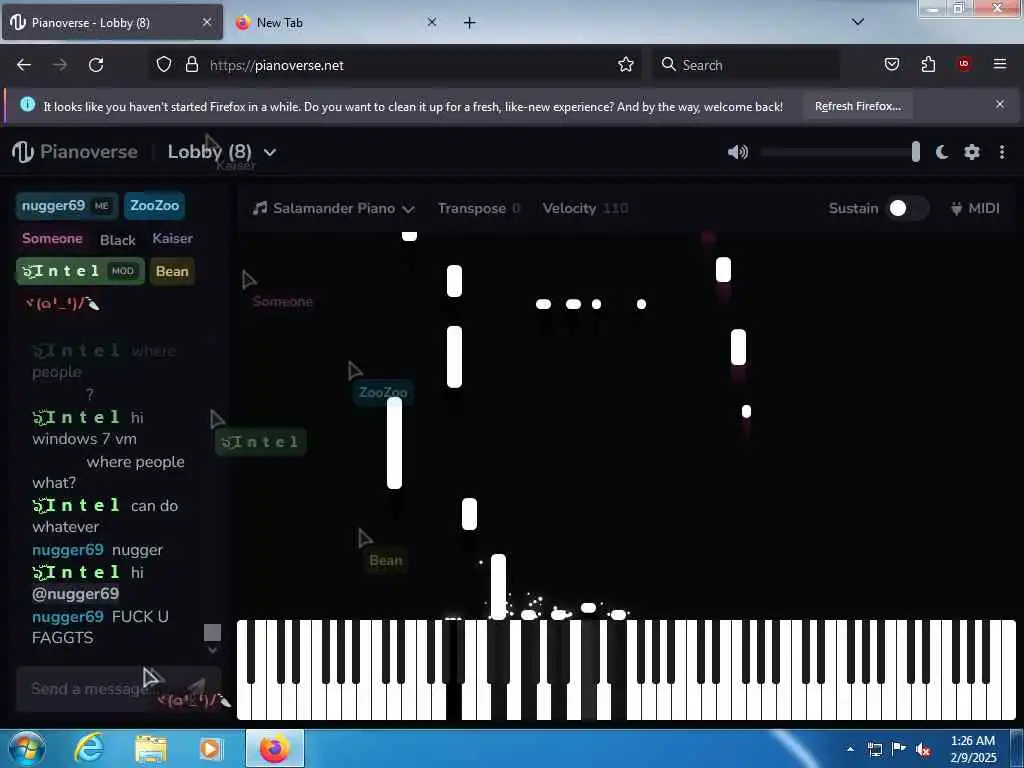Screen dimensions: 1024x768
Task: Select user ZooZoo in the user list
Action: 154,206
